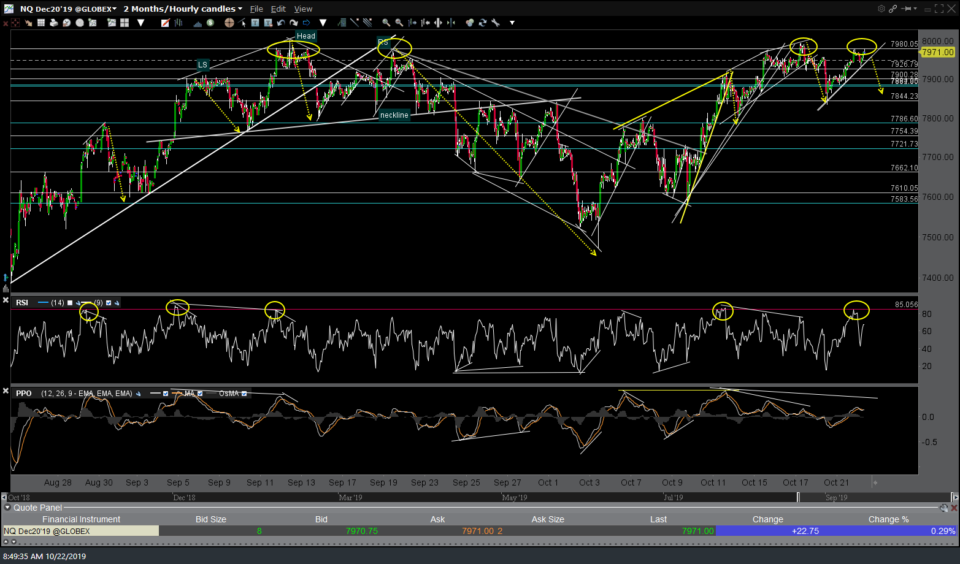960x564 pixels.
Task: Click the timeline scroll left arrow
Action: pos(4,497)
